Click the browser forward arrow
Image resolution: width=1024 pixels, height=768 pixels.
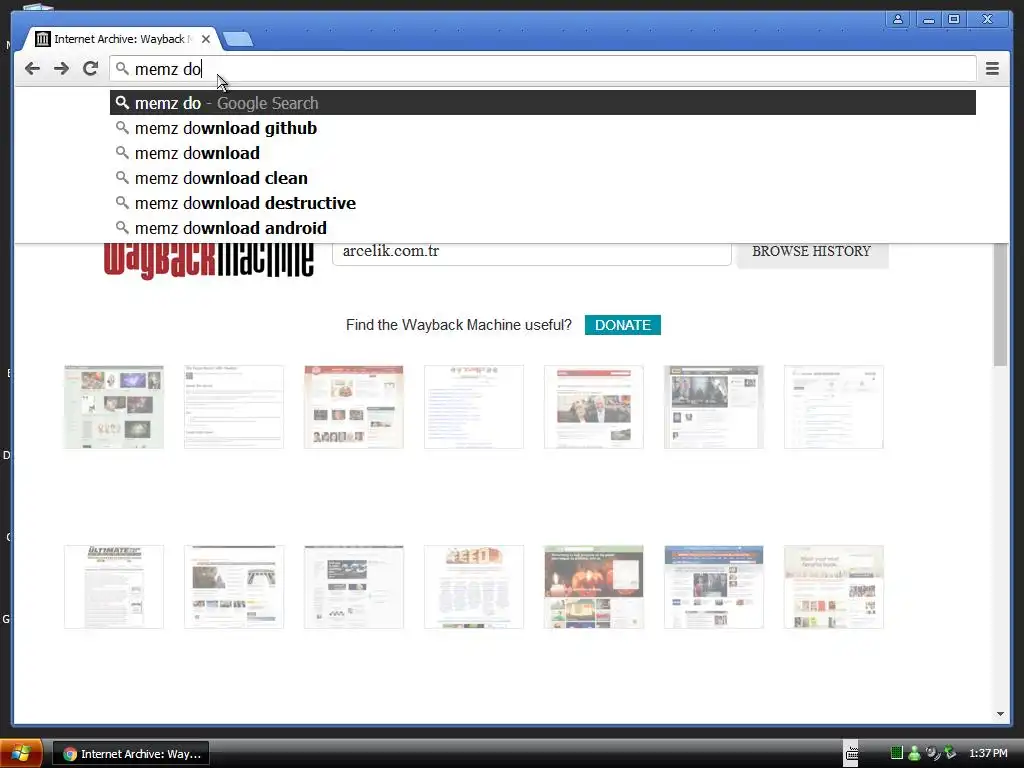(x=61, y=69)
